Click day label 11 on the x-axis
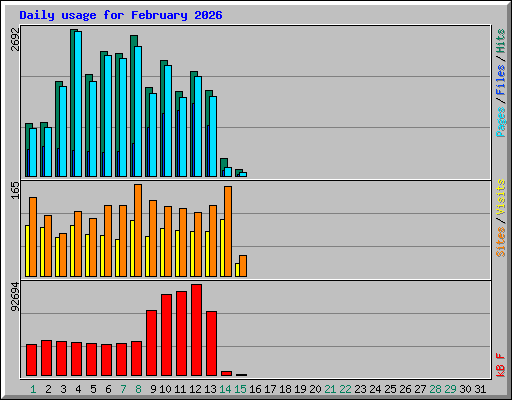 pos(180,389)
